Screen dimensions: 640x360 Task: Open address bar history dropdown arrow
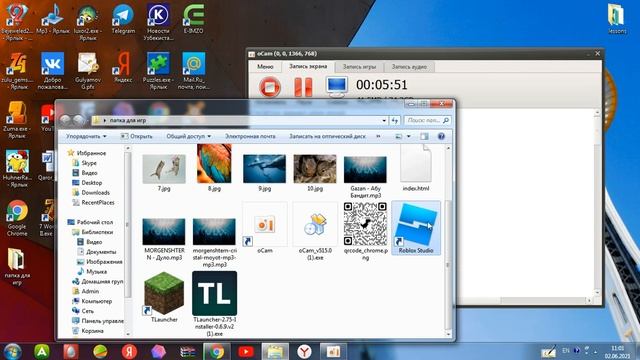click(x=384, y=120)
